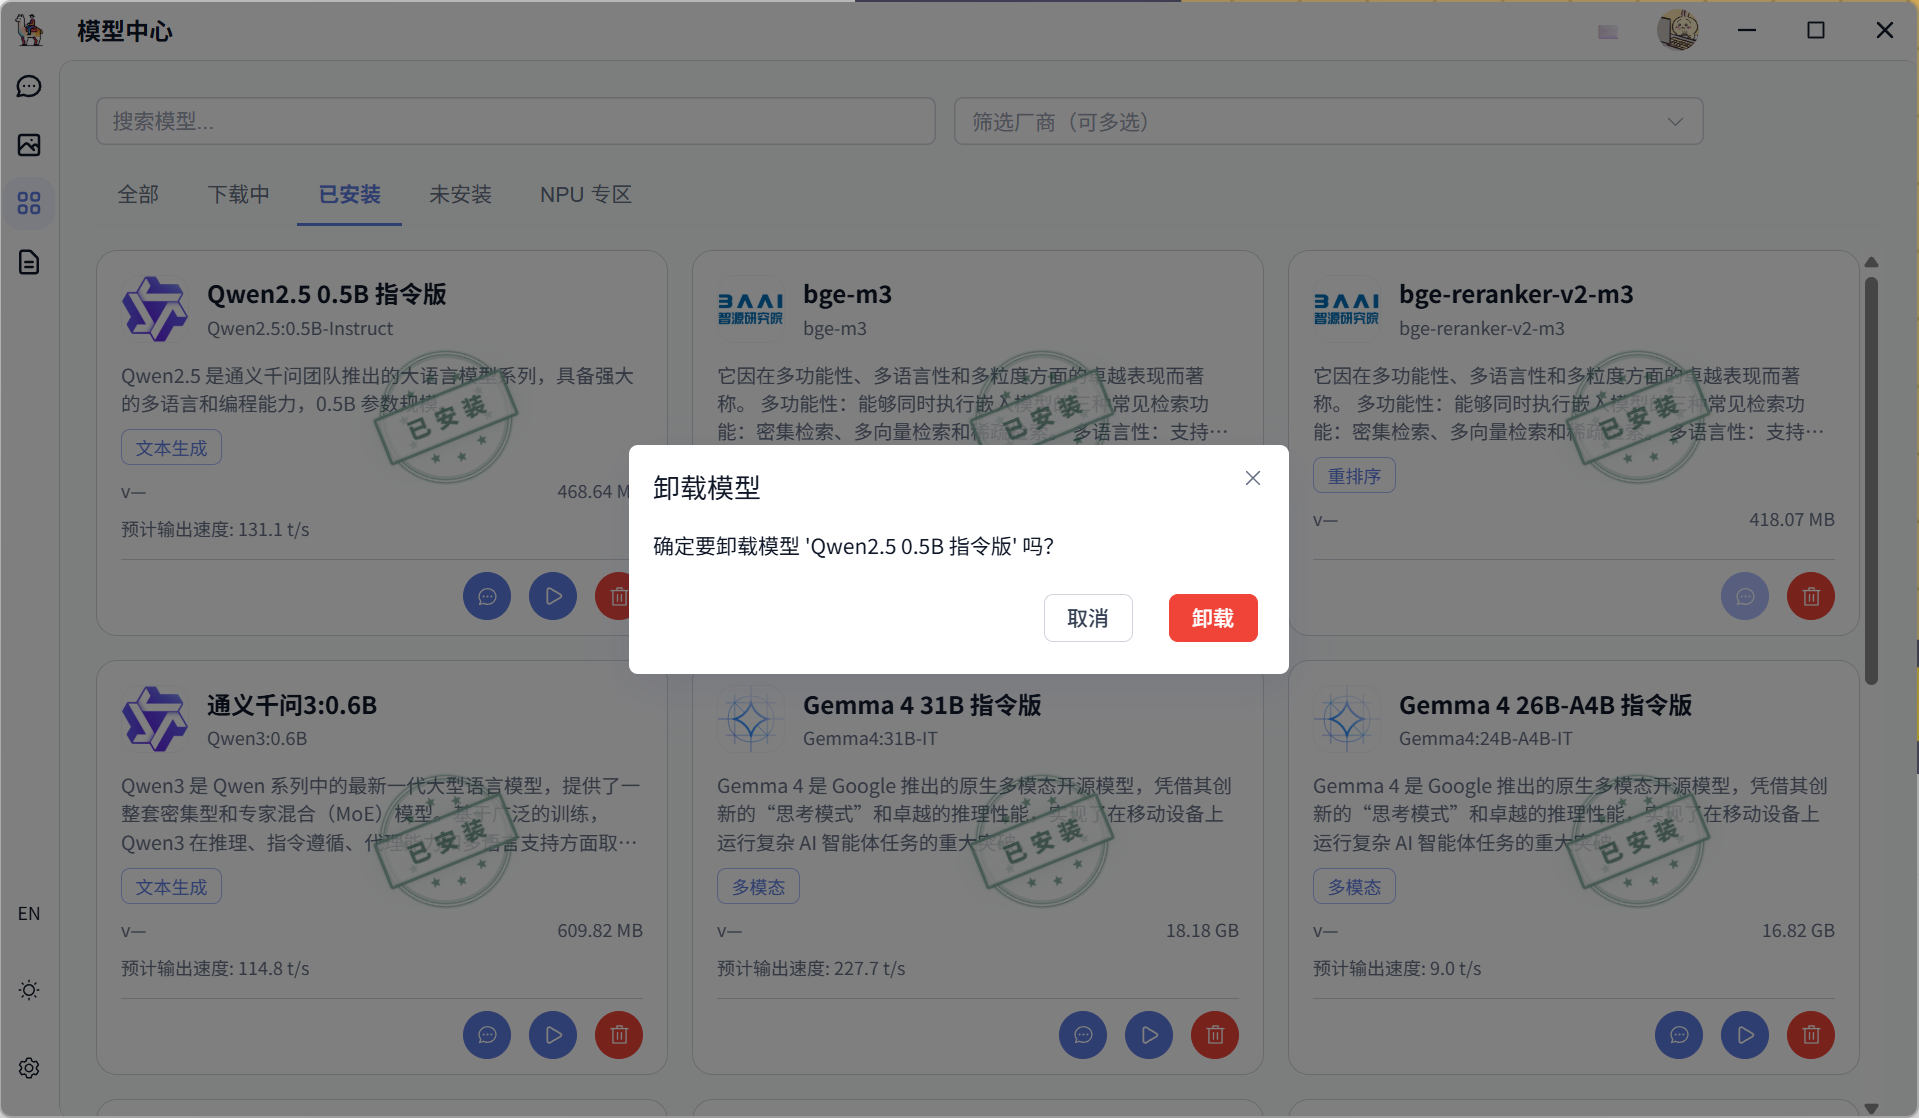Delete Gemma 4 26B-A4B 指令版 trash icon

pos(1811,1034)
